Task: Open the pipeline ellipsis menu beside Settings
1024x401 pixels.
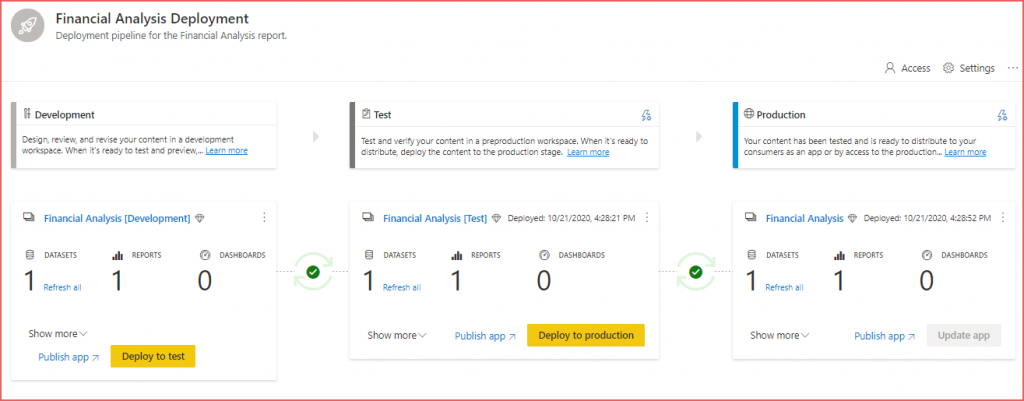Action: (x=1012, y=68)
